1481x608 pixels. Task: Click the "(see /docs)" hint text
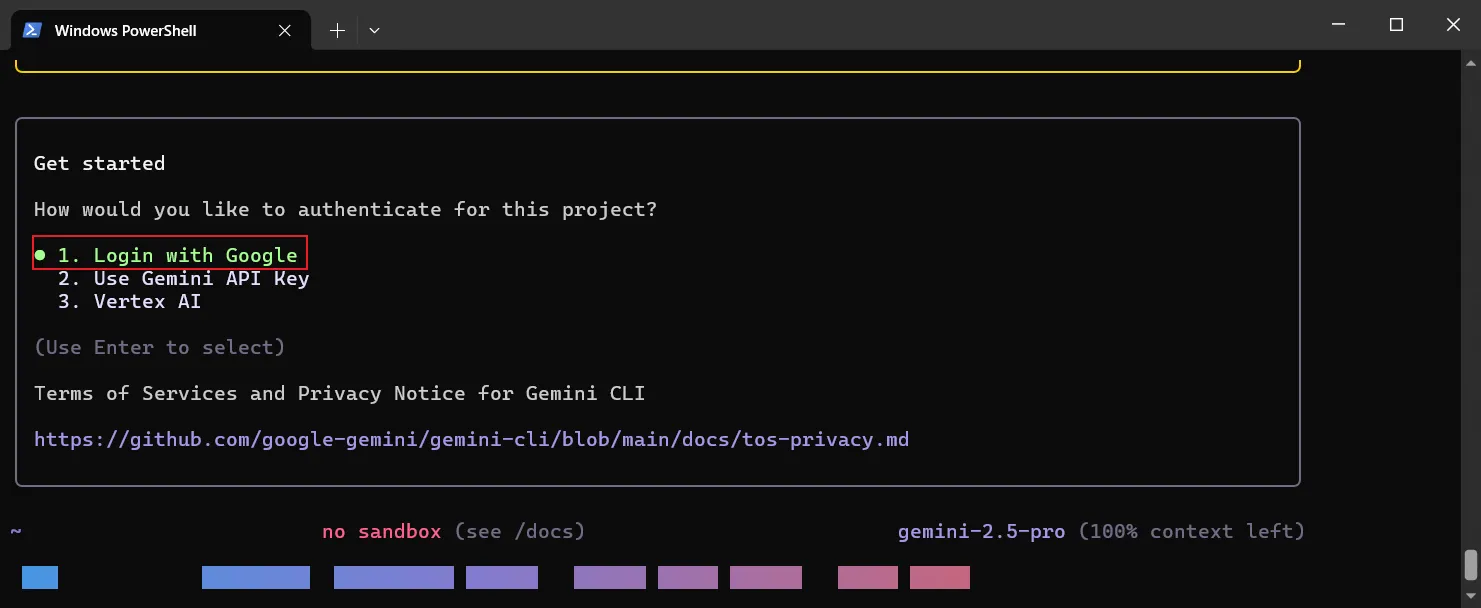coord(519,531)
